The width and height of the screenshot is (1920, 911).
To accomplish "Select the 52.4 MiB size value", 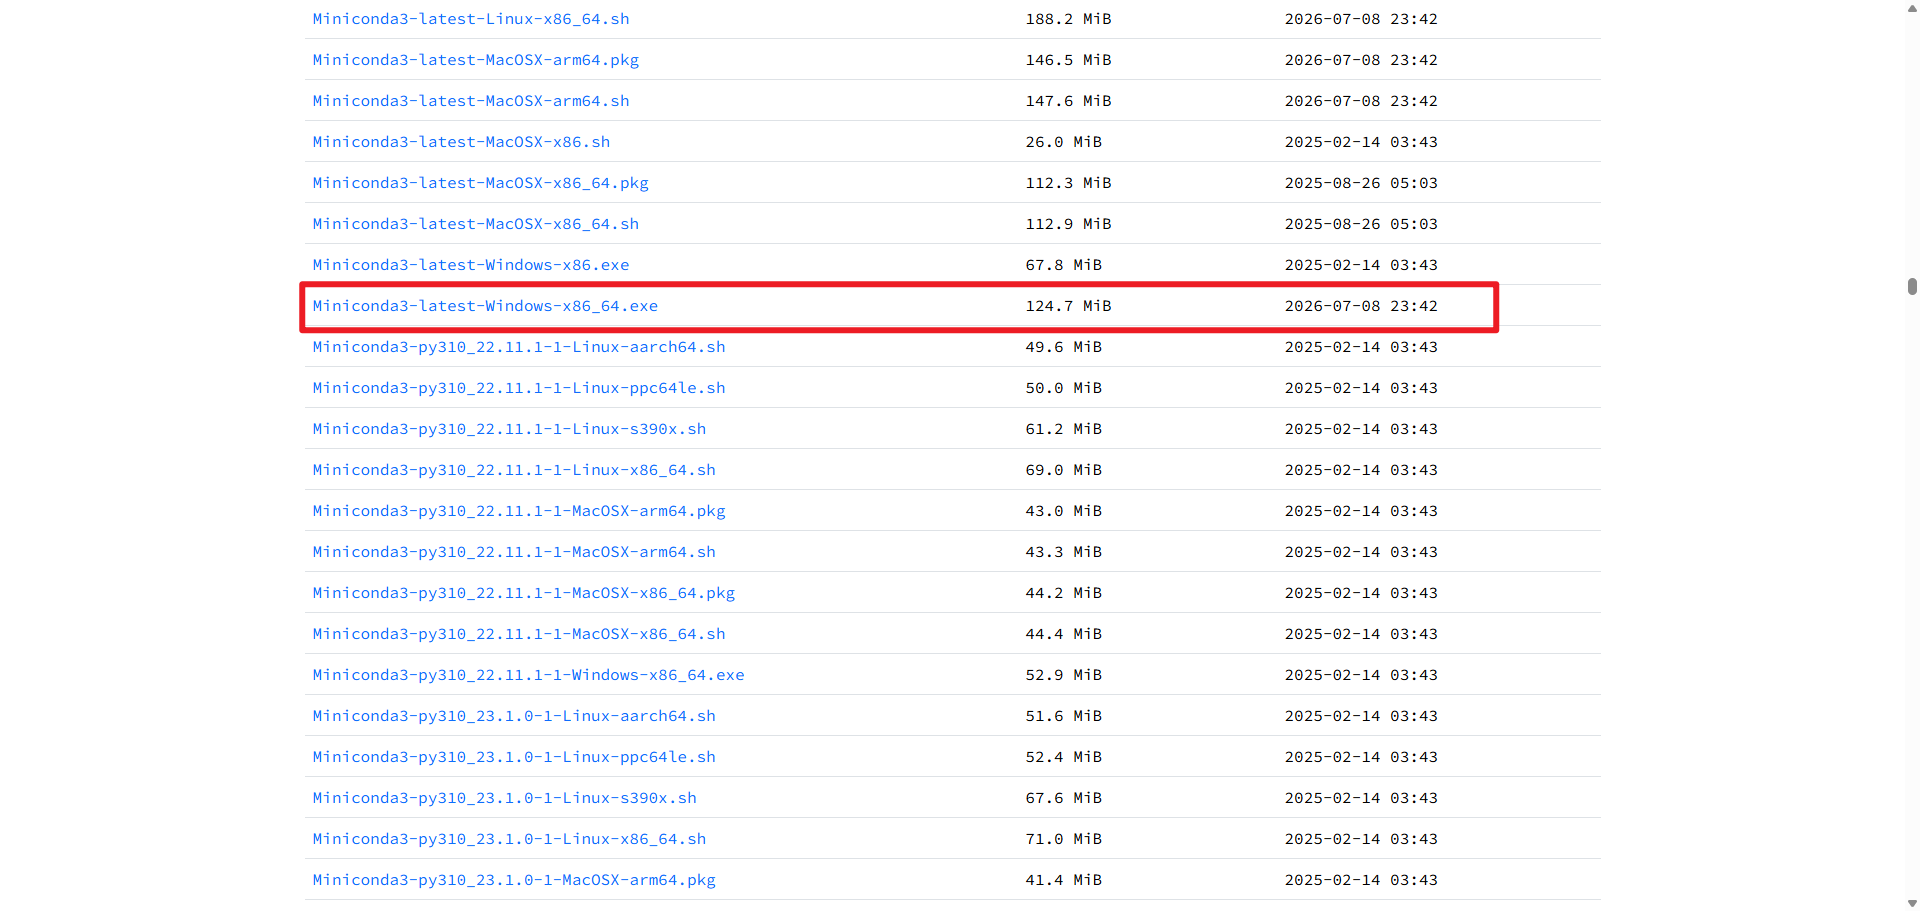I will tap(1063, 757).
